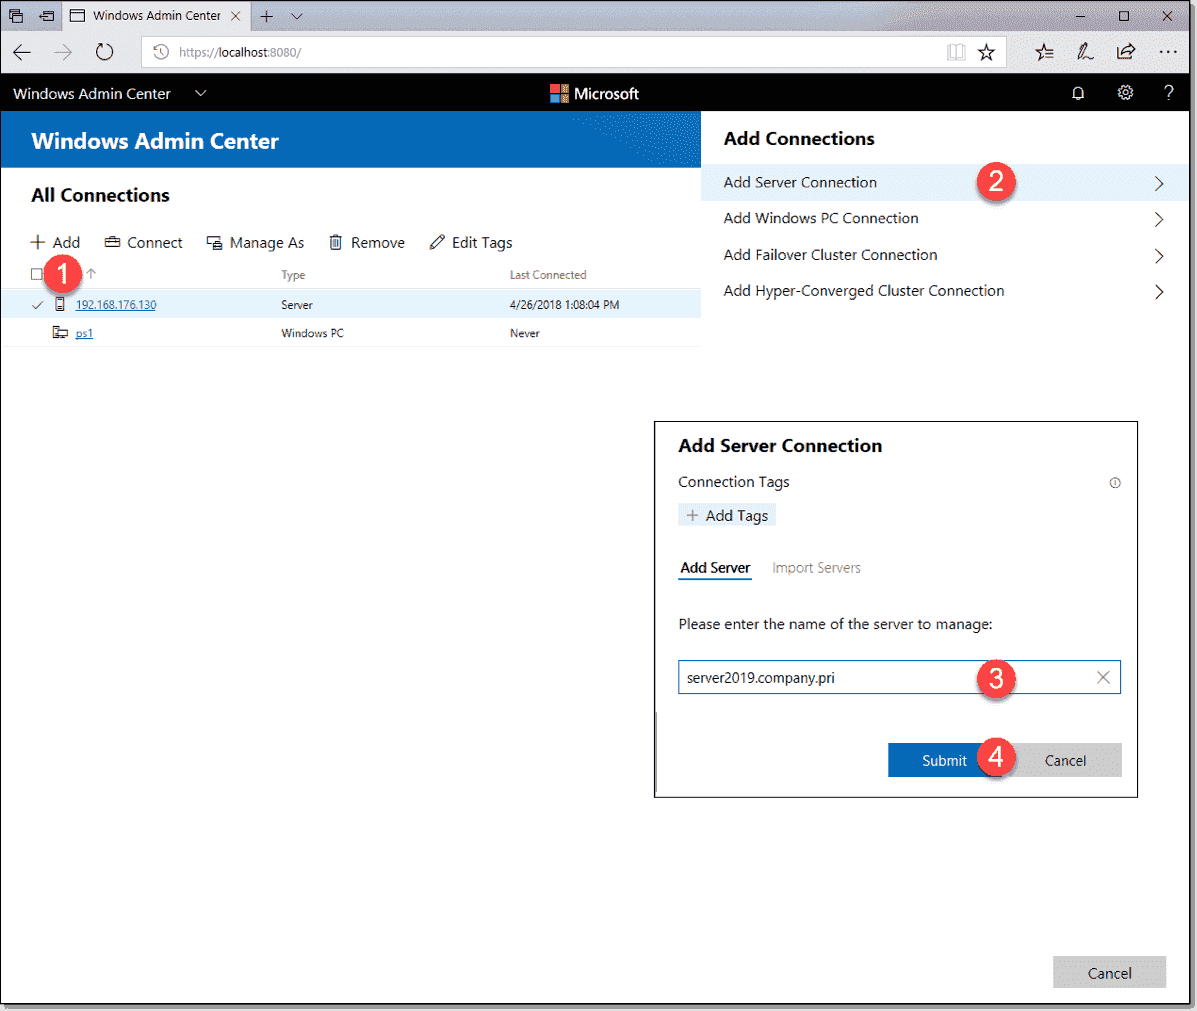Open Windows Admin Center notifications bell

[x=1078, y=92]
